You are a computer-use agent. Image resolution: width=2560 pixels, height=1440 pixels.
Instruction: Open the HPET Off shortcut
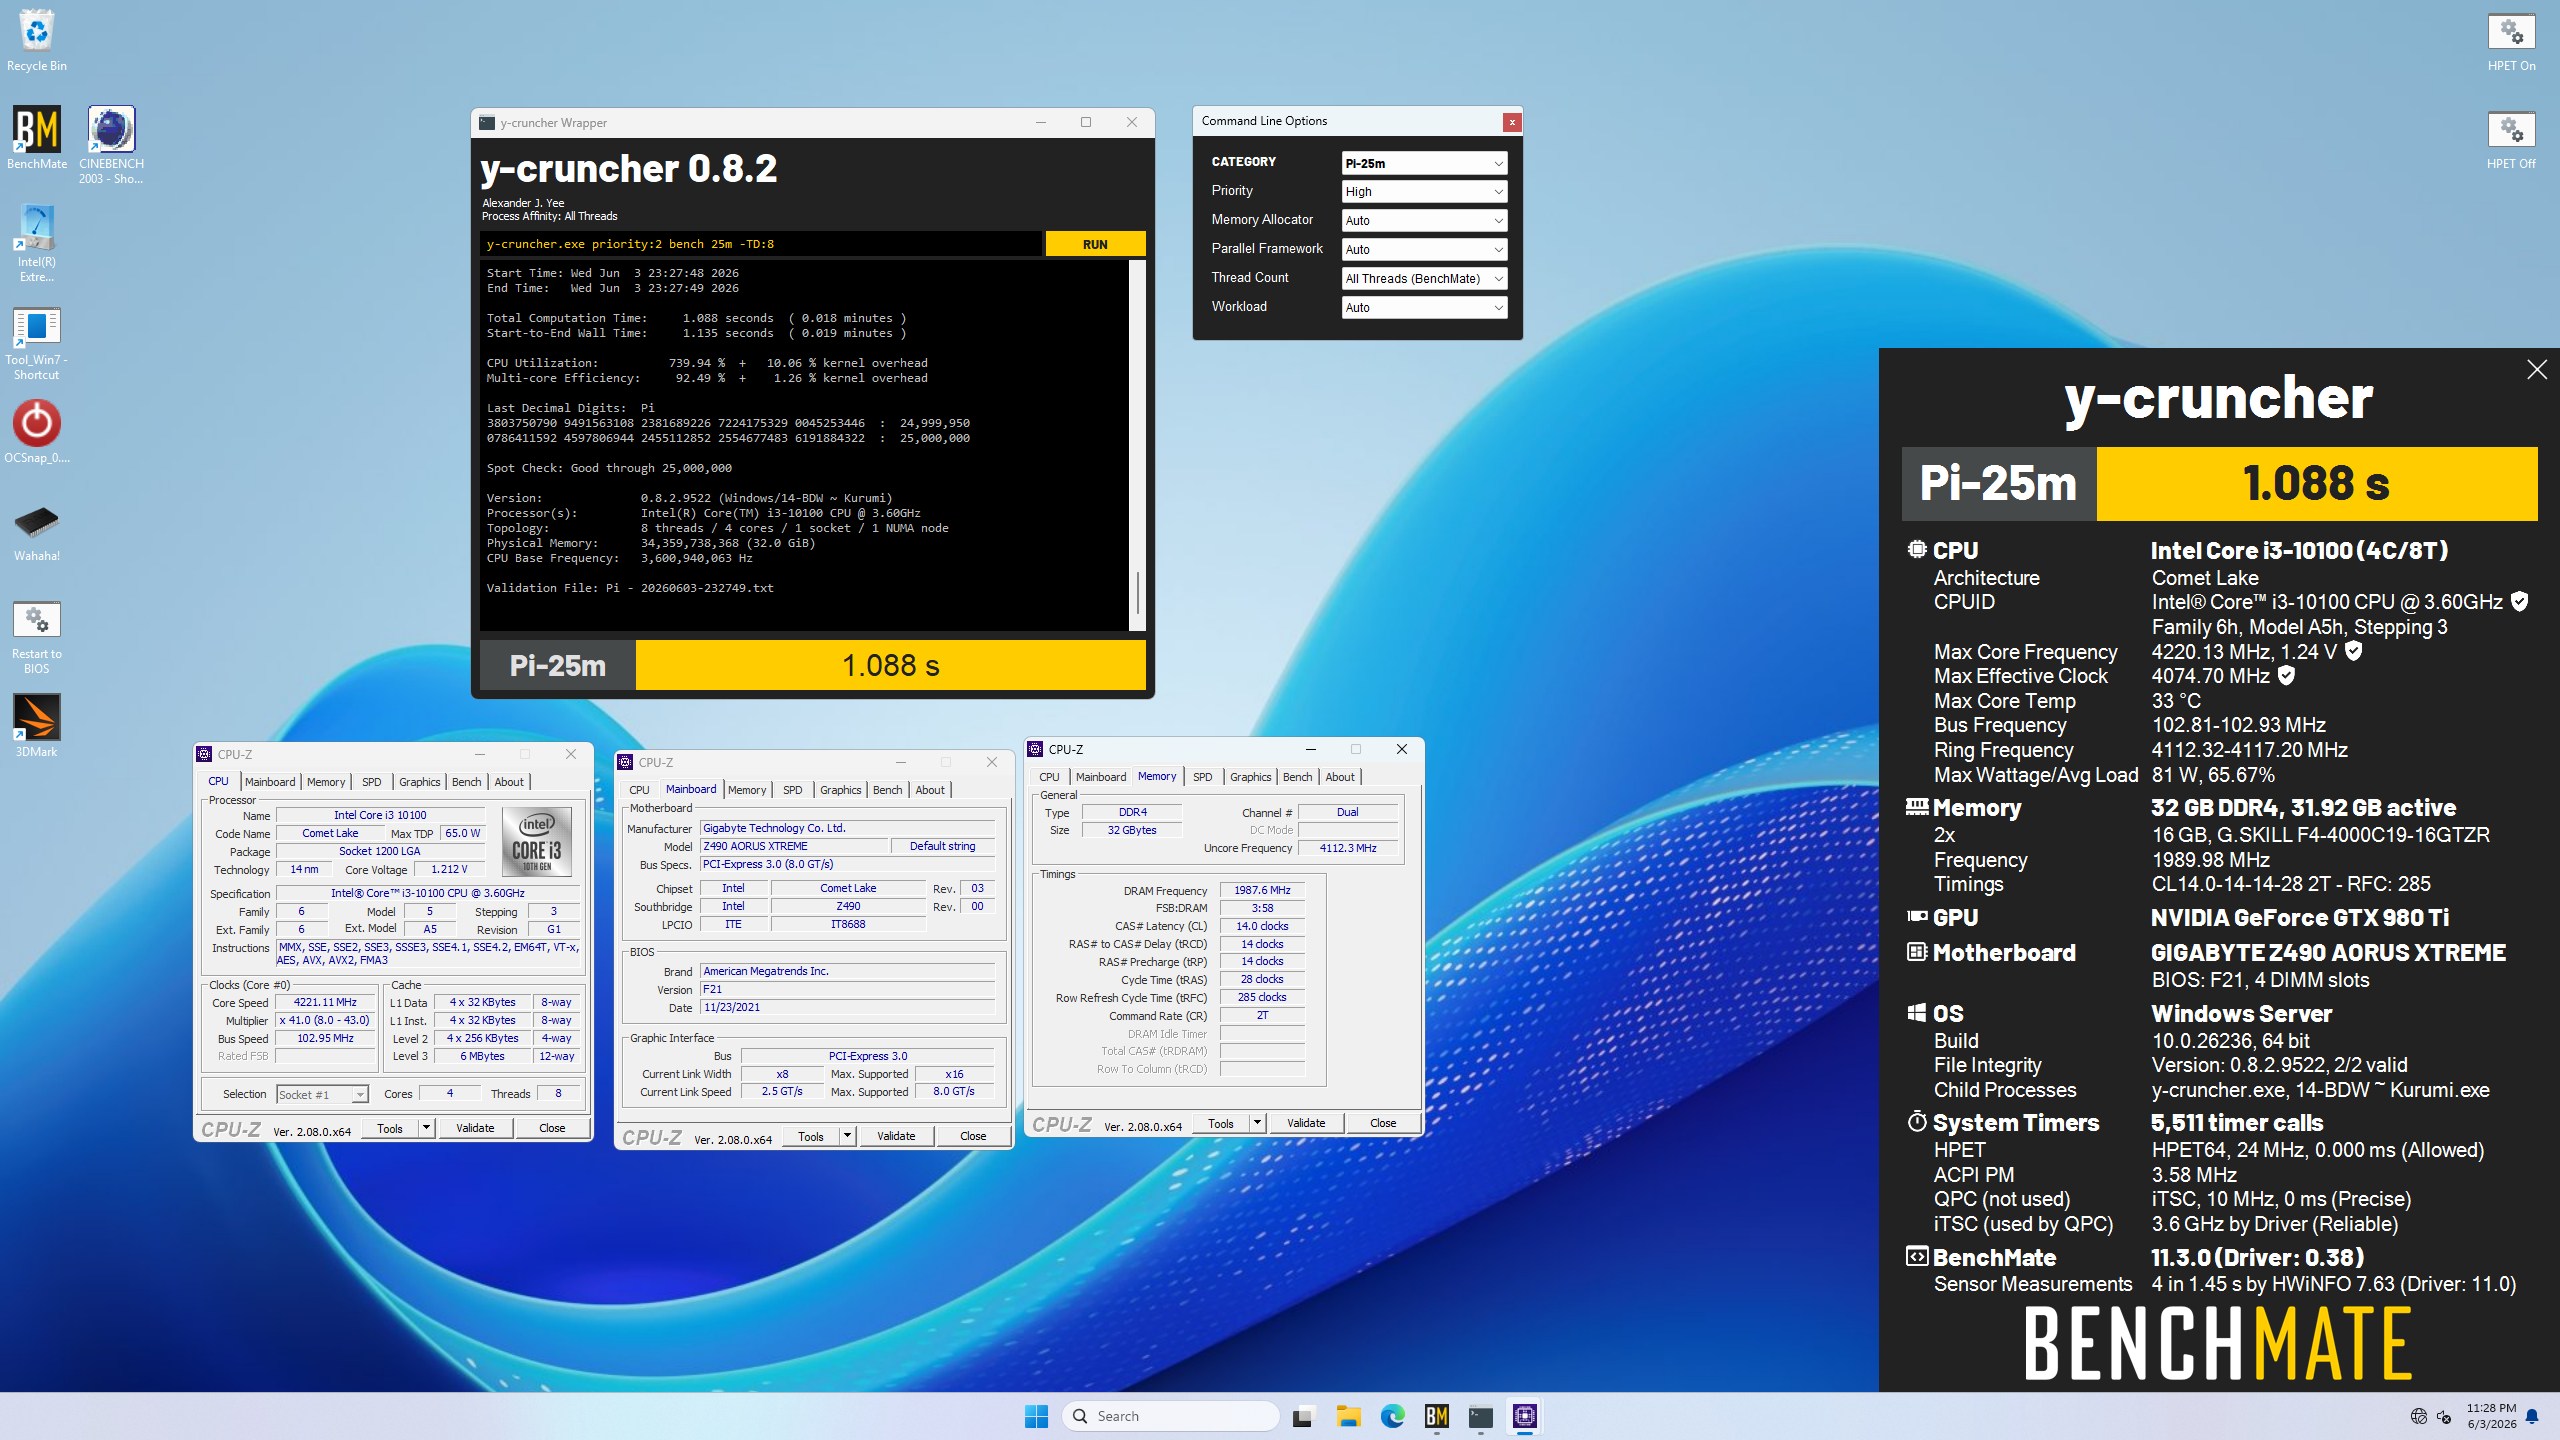(x=2511, y=140)
